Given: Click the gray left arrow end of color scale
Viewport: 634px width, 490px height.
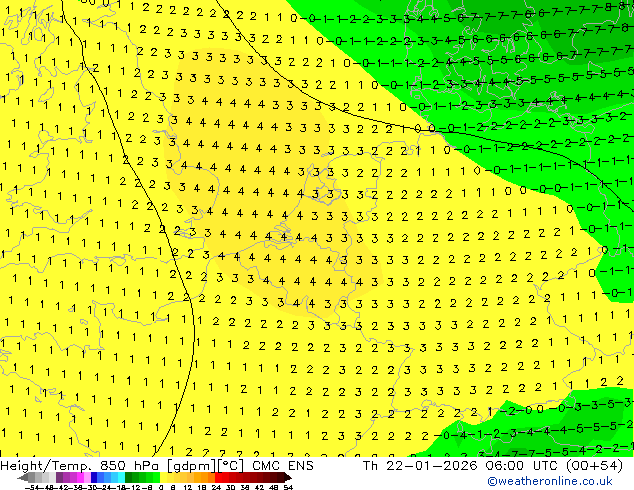Looking at the screenshot, I should click(22, 477).
